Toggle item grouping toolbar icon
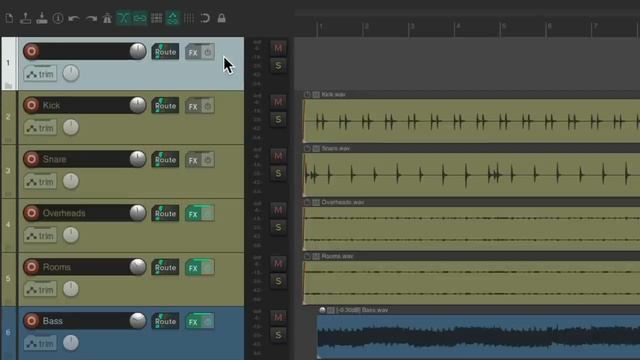This screenshot has width=640, height=360. click(140, 18)
